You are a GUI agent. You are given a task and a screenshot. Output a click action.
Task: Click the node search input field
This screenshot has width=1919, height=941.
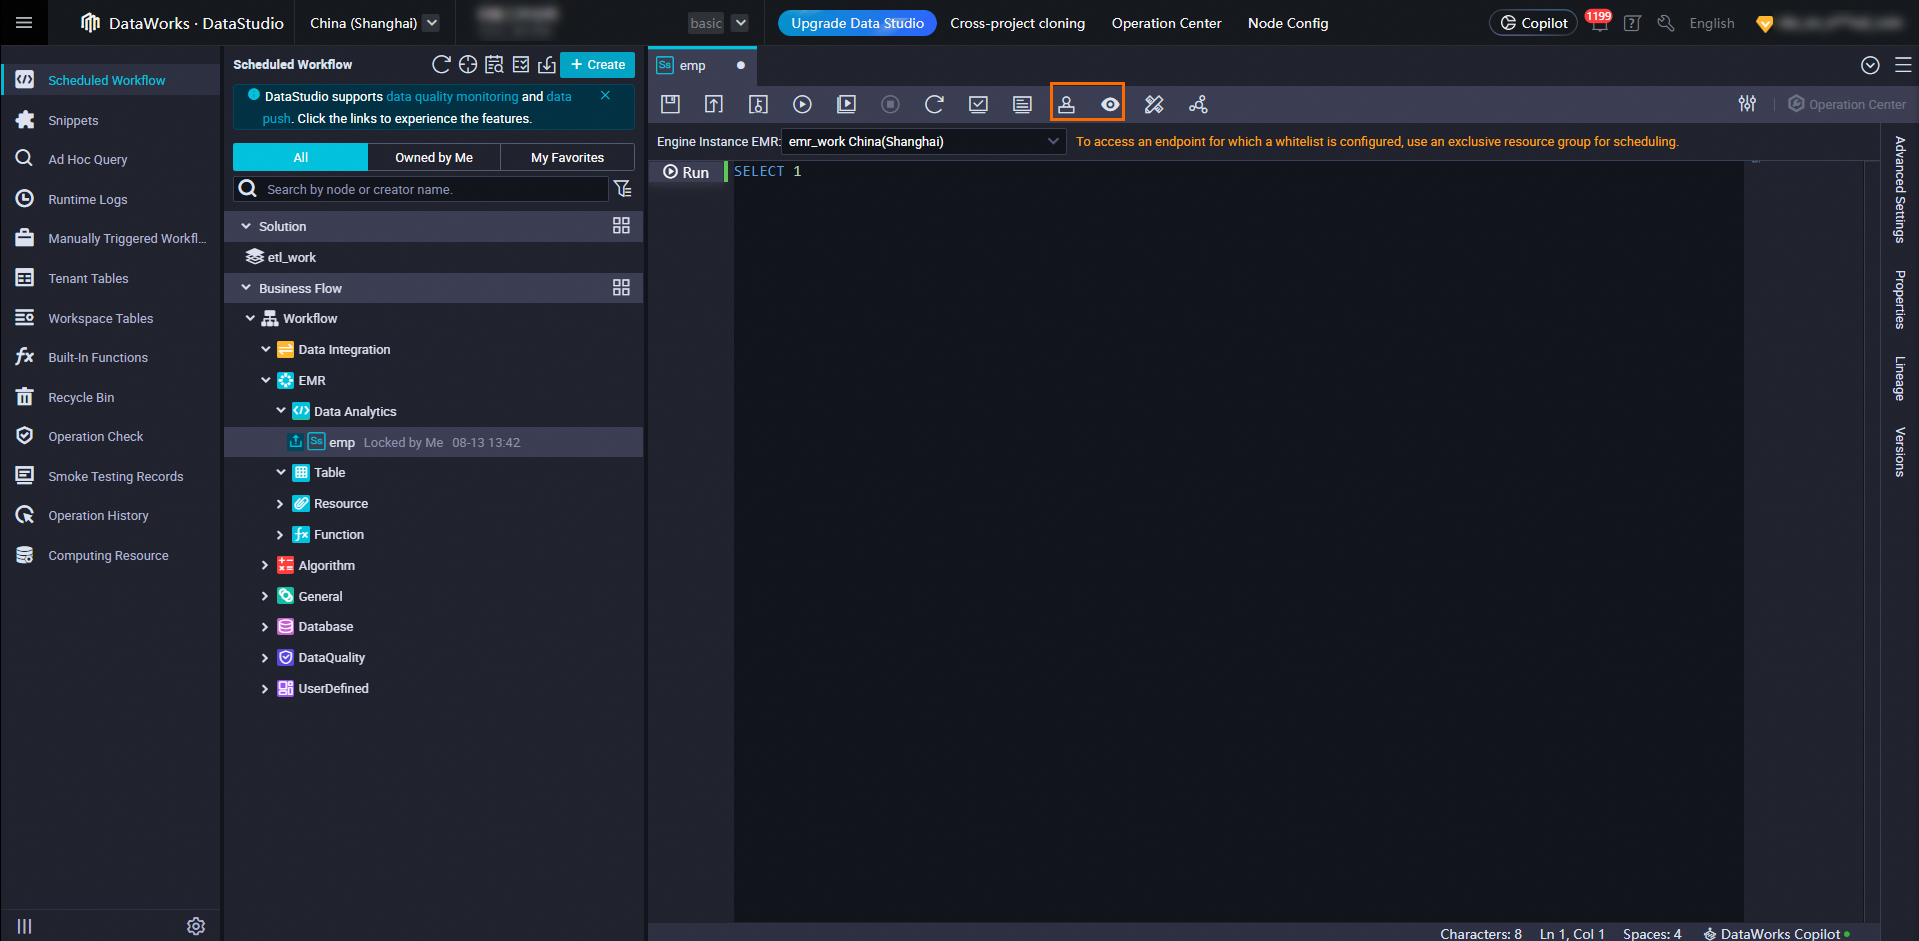(x=430, y=189)
